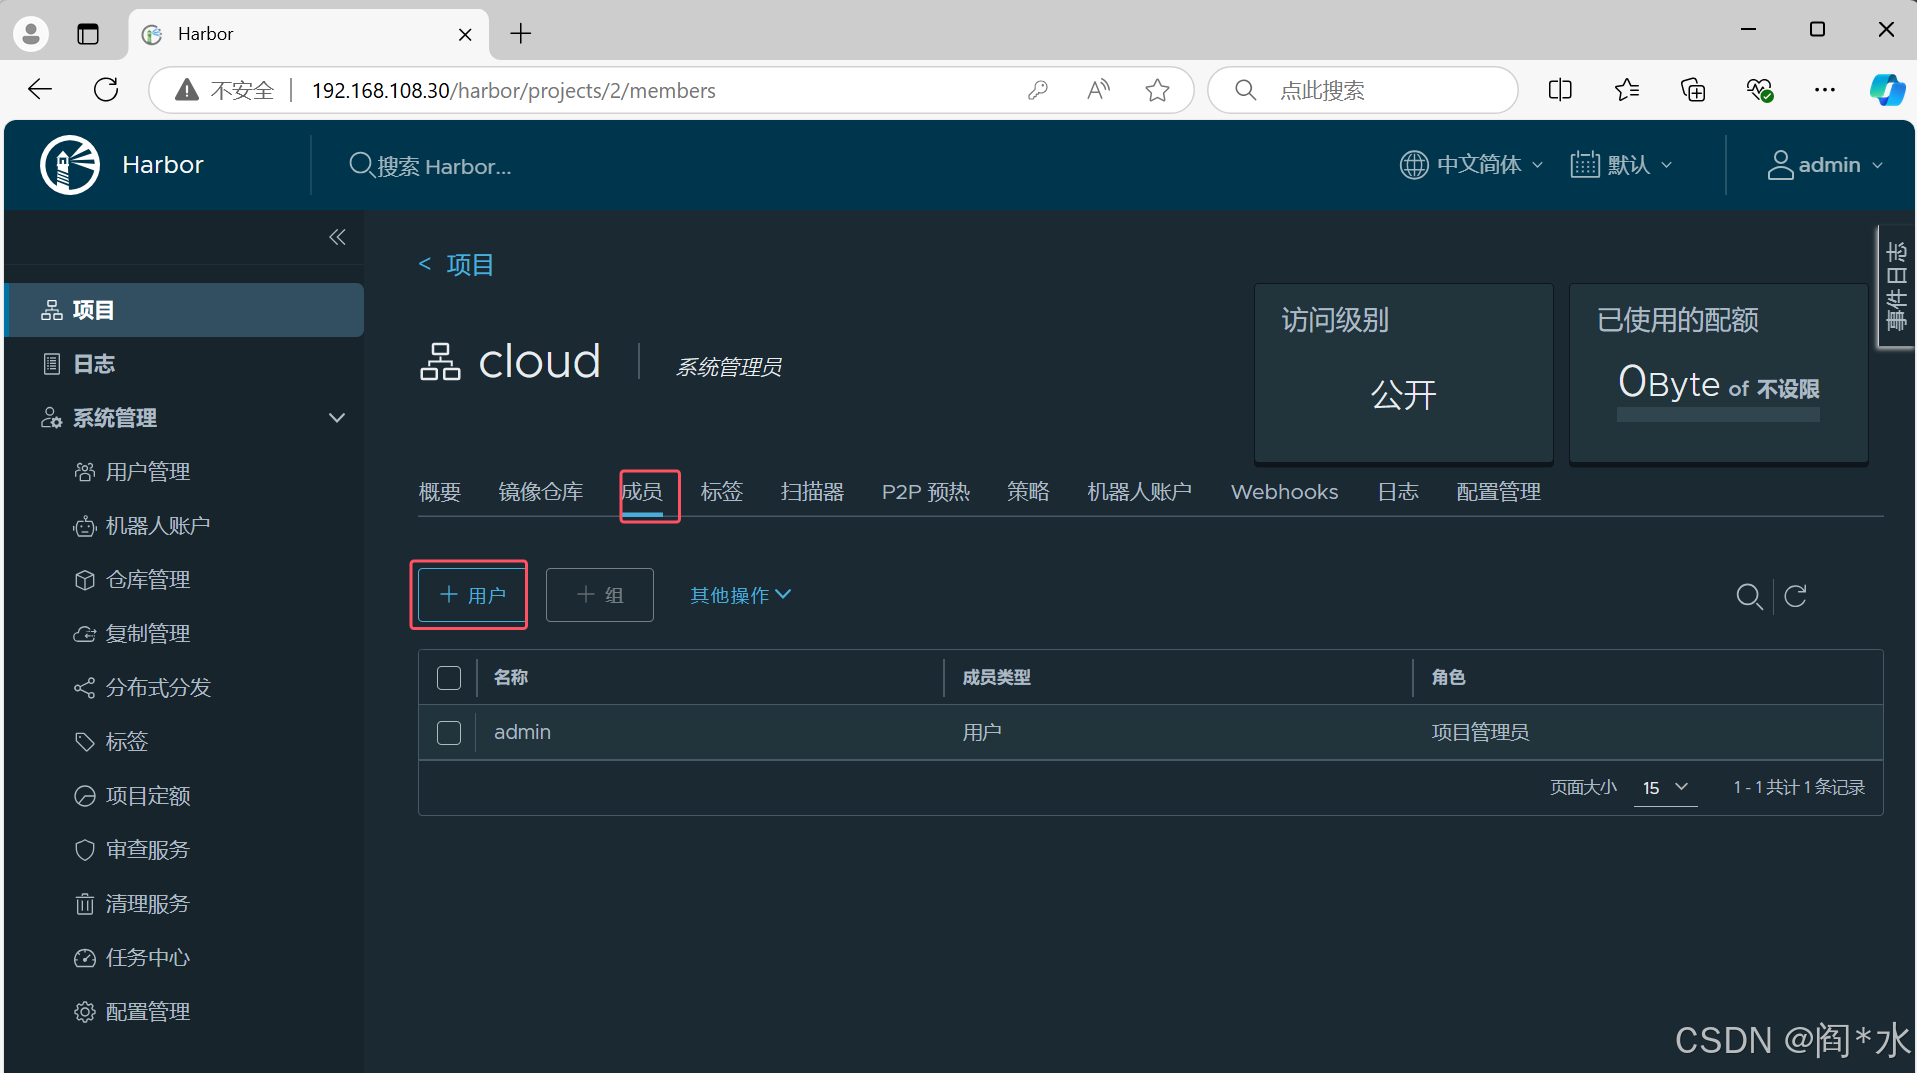
Task: Click the member list search icon
Action: [x=1749, y=596]
